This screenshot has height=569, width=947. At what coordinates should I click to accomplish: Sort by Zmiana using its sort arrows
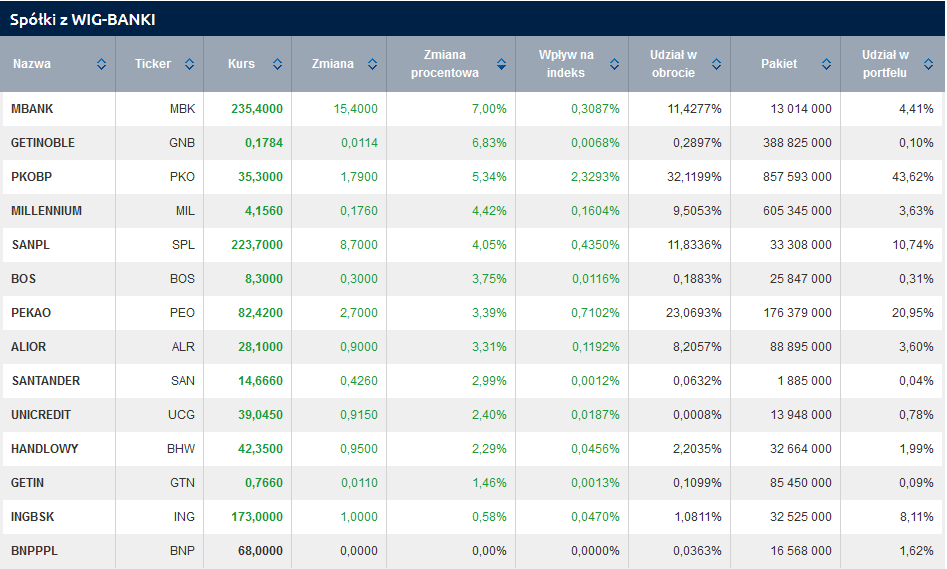pos(373,64)
